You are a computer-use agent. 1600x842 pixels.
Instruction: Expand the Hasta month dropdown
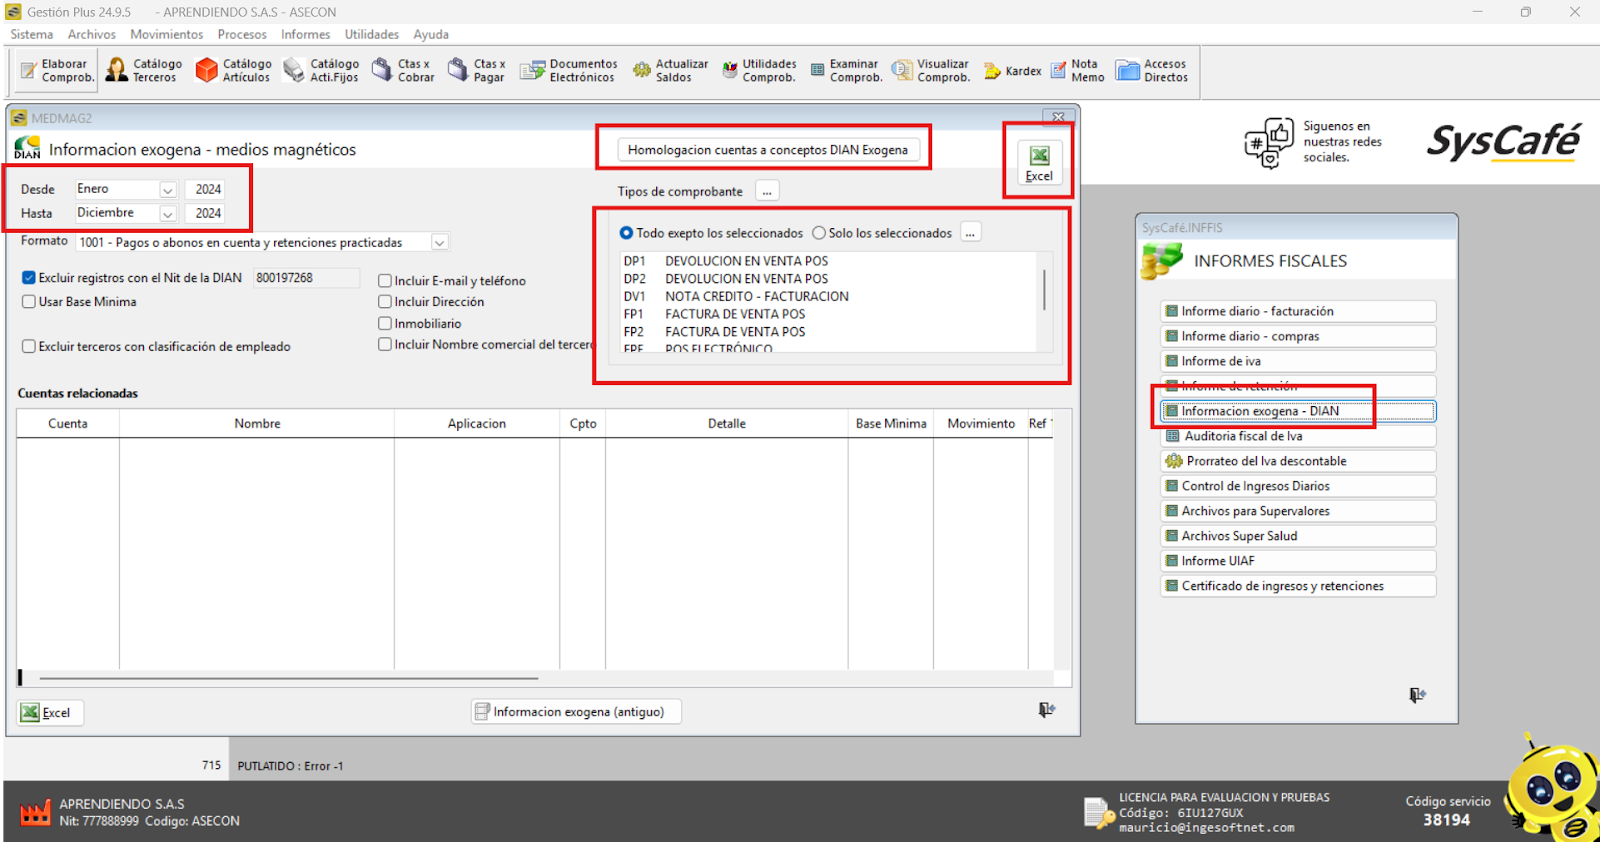point(168,214)
